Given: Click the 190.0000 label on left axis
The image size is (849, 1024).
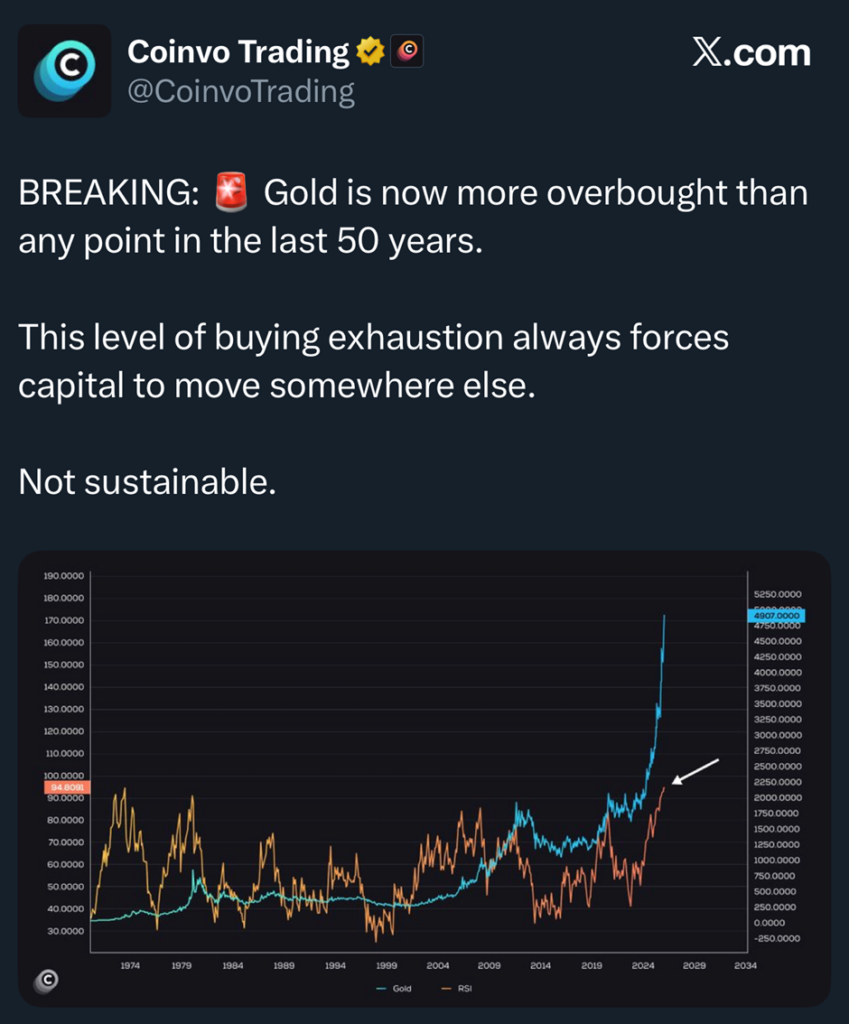Looking at the screenshot, I should click(63, 576).
